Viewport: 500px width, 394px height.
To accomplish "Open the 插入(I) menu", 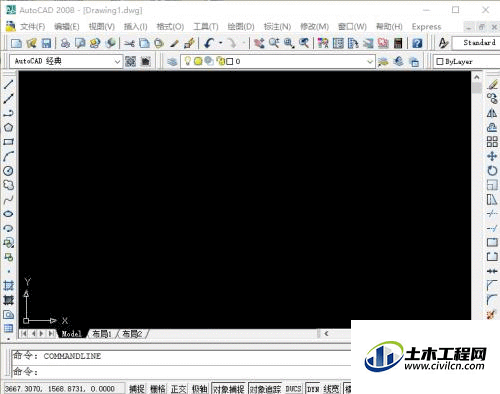I will [135, 27].
